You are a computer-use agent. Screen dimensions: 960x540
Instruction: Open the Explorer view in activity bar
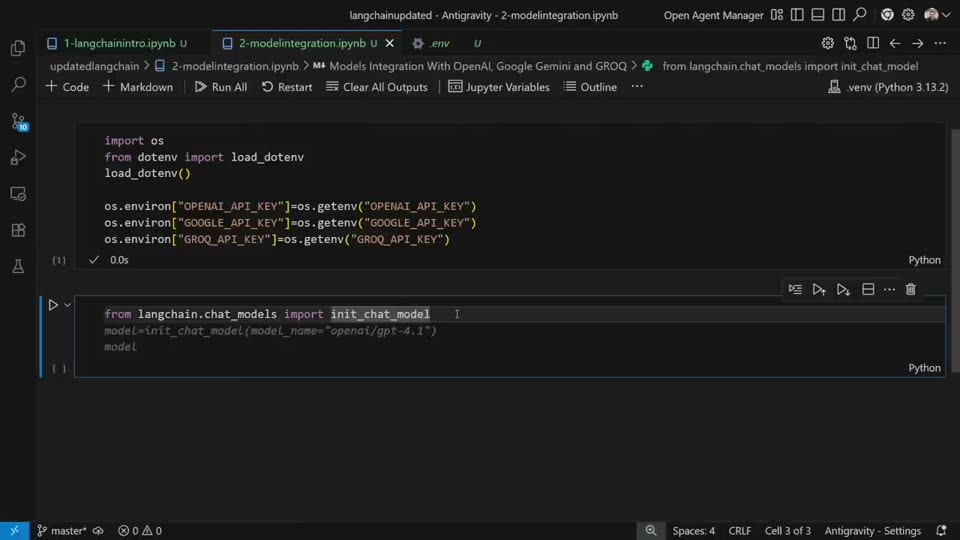coord(18,48)
